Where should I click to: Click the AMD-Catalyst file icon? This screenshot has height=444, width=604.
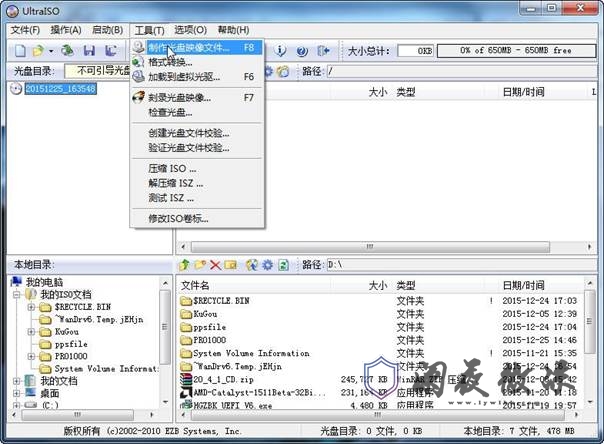coord(186,392)
